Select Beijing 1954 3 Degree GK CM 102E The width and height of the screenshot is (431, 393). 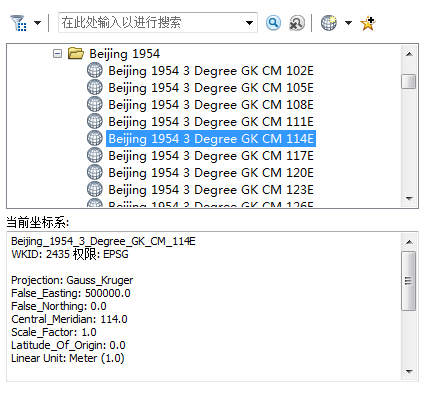coord(211,71)
